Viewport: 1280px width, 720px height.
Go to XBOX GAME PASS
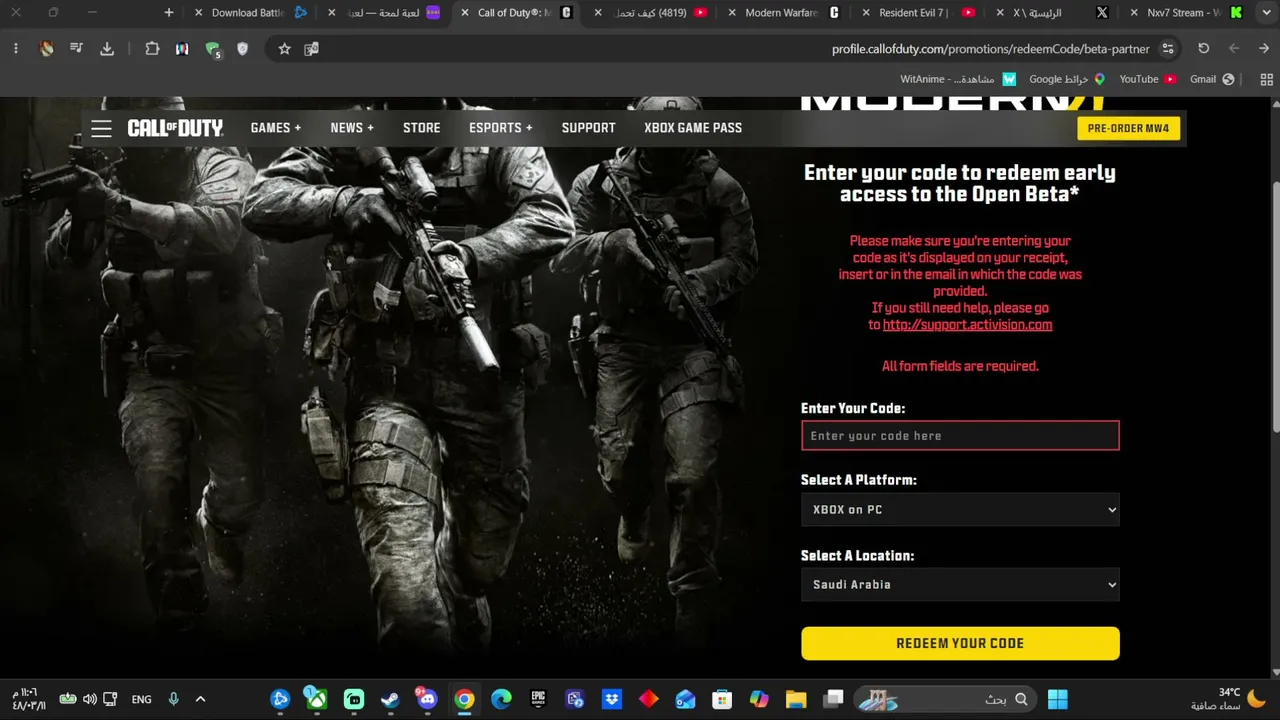click(693, 128)
